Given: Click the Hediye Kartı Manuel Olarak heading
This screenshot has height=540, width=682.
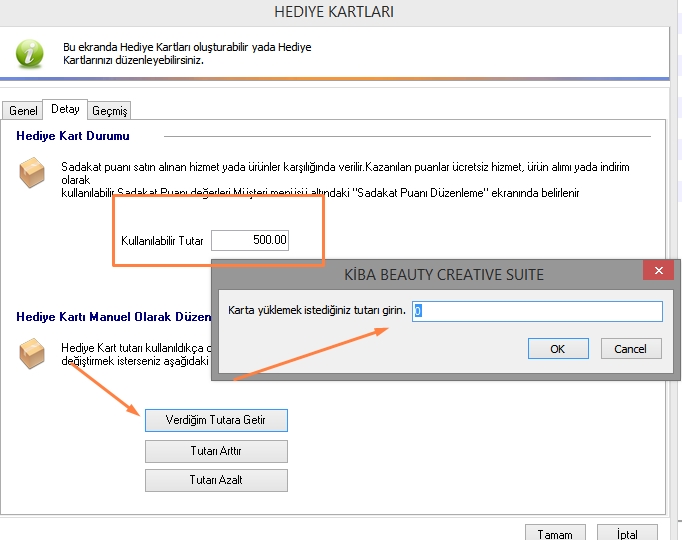Looking at the screenshot, I should coord(114,317).
